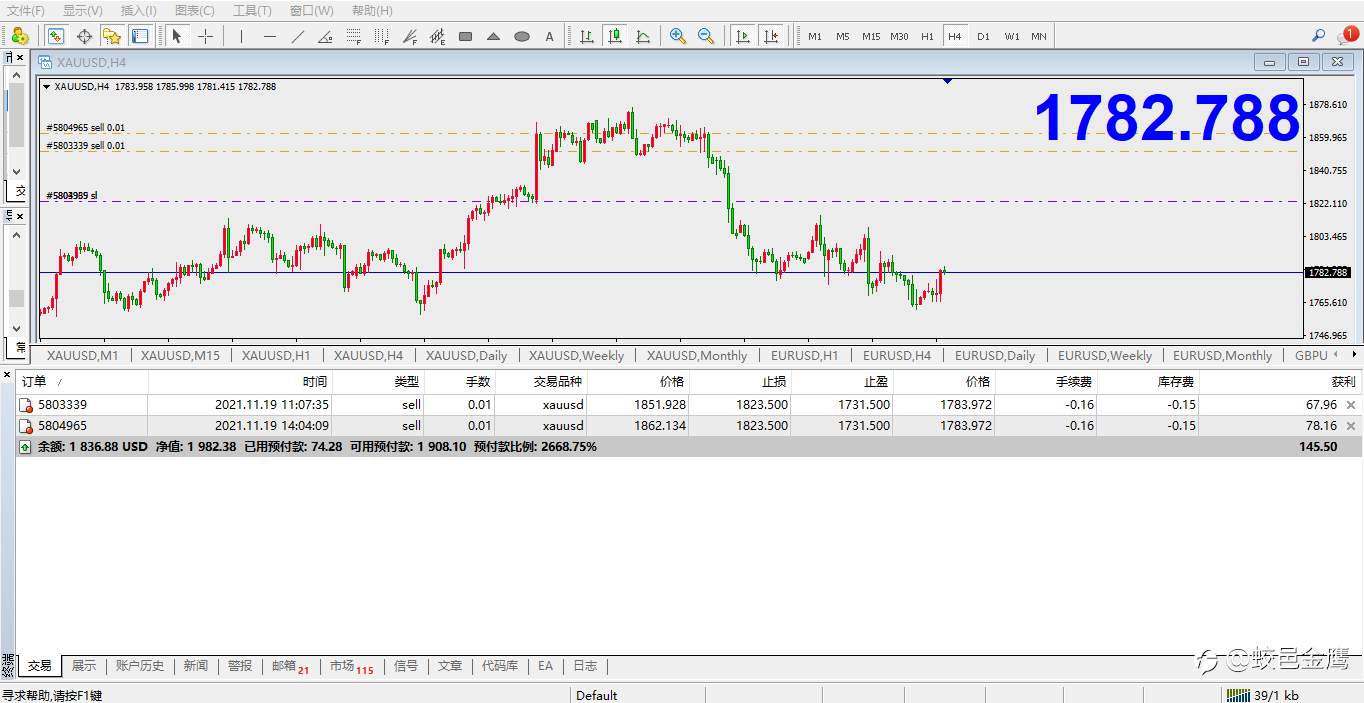Image resolution: width=1364 pixels, height=703 pixels.
Task: Open the accounts icon in toolbar
Action: (x=19, y=36)
